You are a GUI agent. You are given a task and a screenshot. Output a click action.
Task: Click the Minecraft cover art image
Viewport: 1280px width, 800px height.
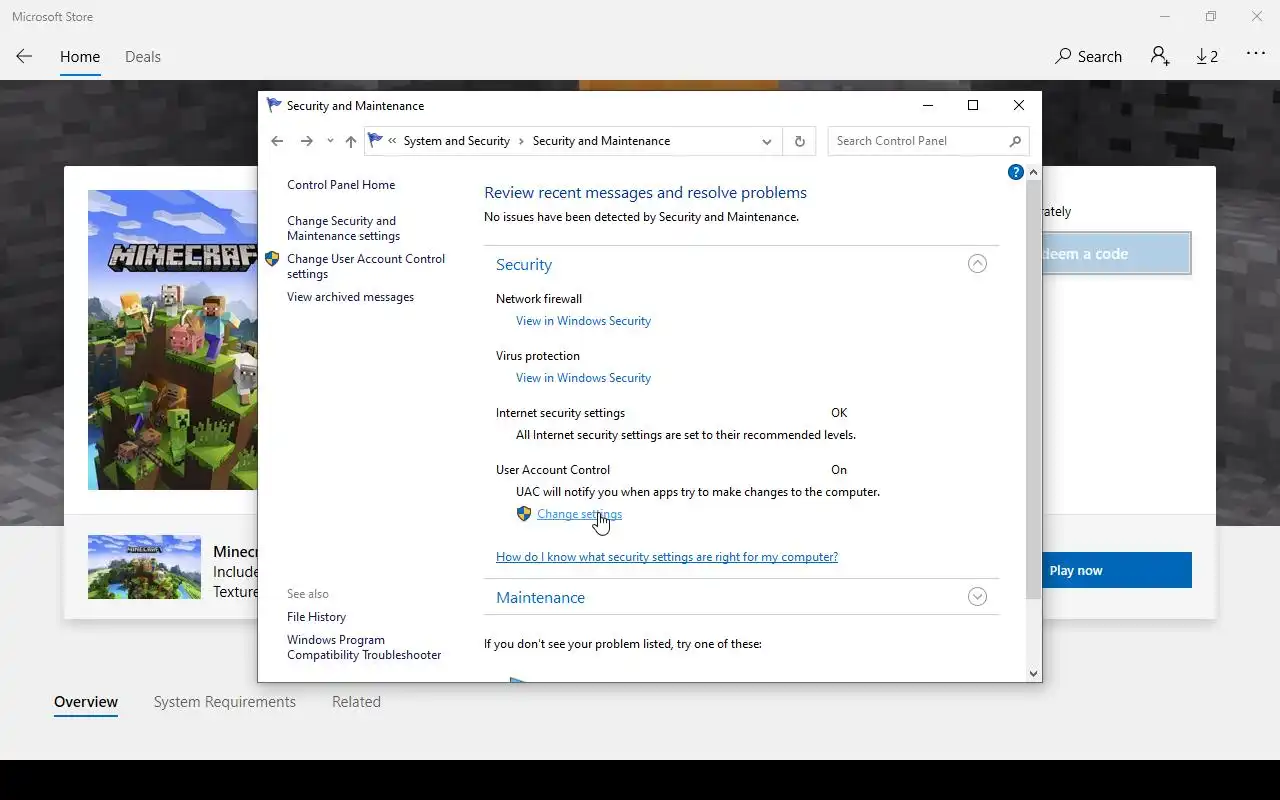[x=172, y=340]
